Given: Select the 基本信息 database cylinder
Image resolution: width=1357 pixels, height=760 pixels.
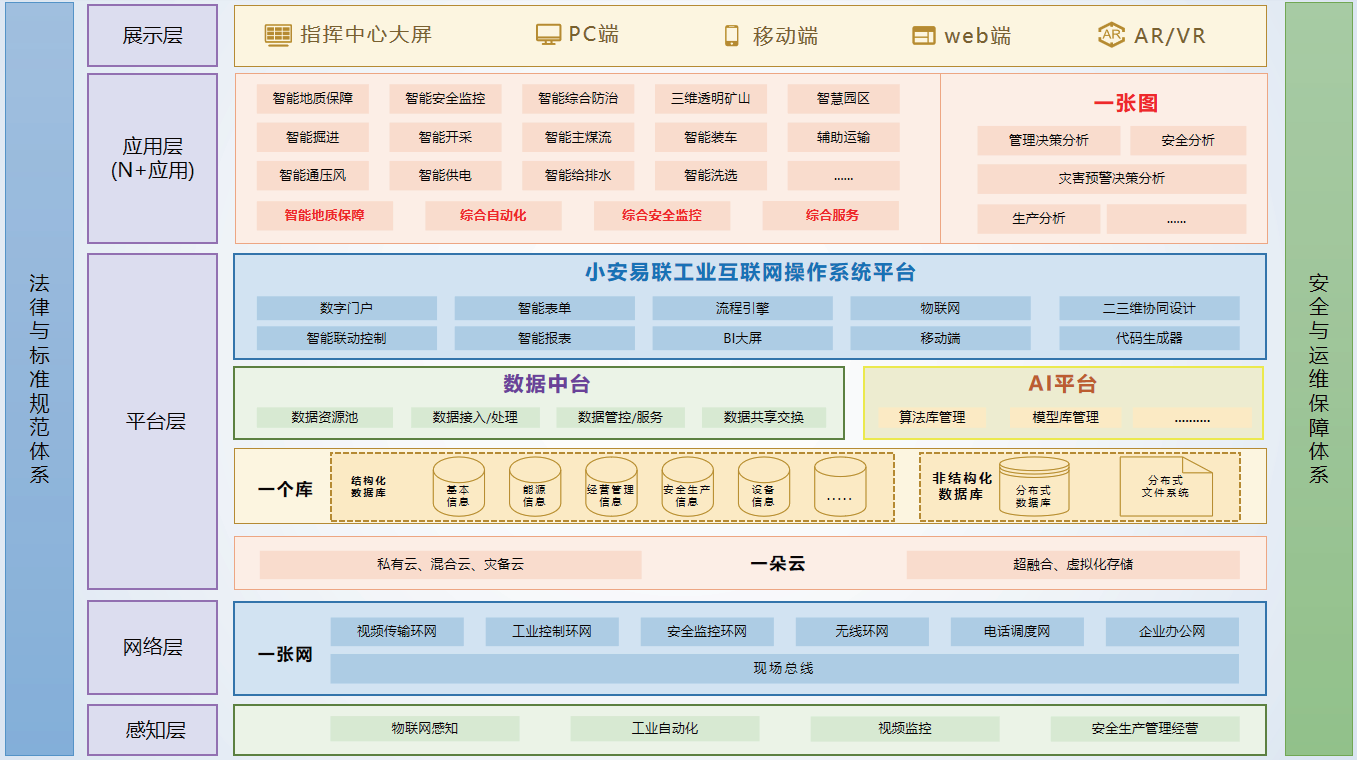Looking at the screenshot, I should (458, 486).
